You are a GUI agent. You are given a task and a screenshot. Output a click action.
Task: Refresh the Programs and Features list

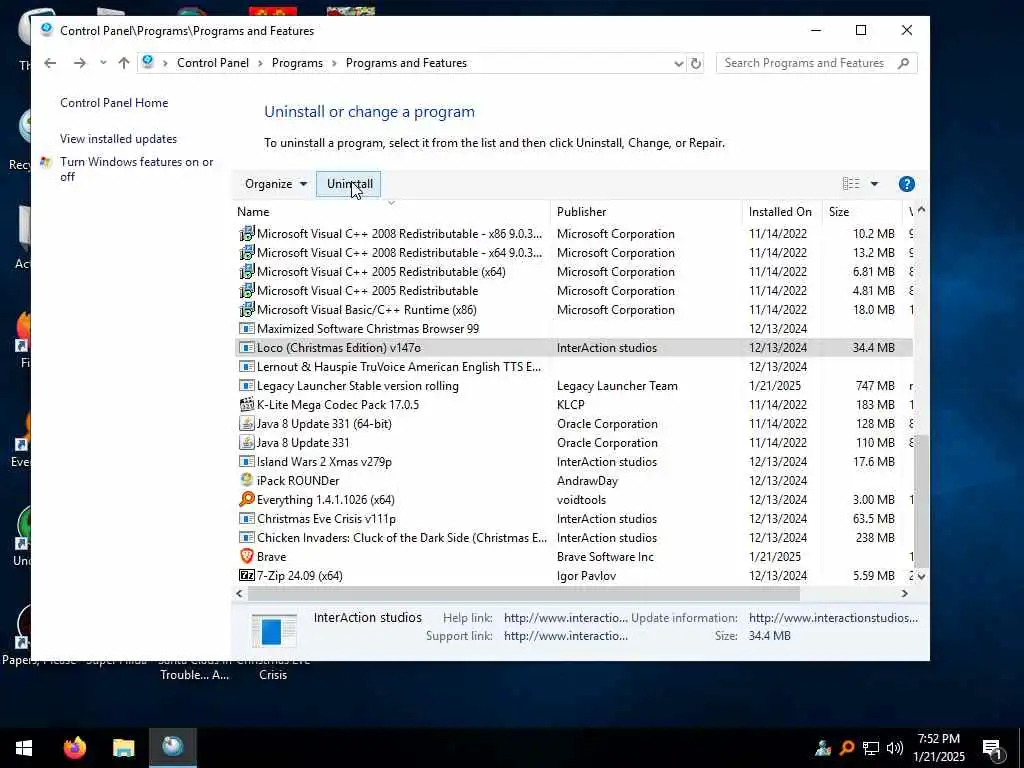point(696,63)
